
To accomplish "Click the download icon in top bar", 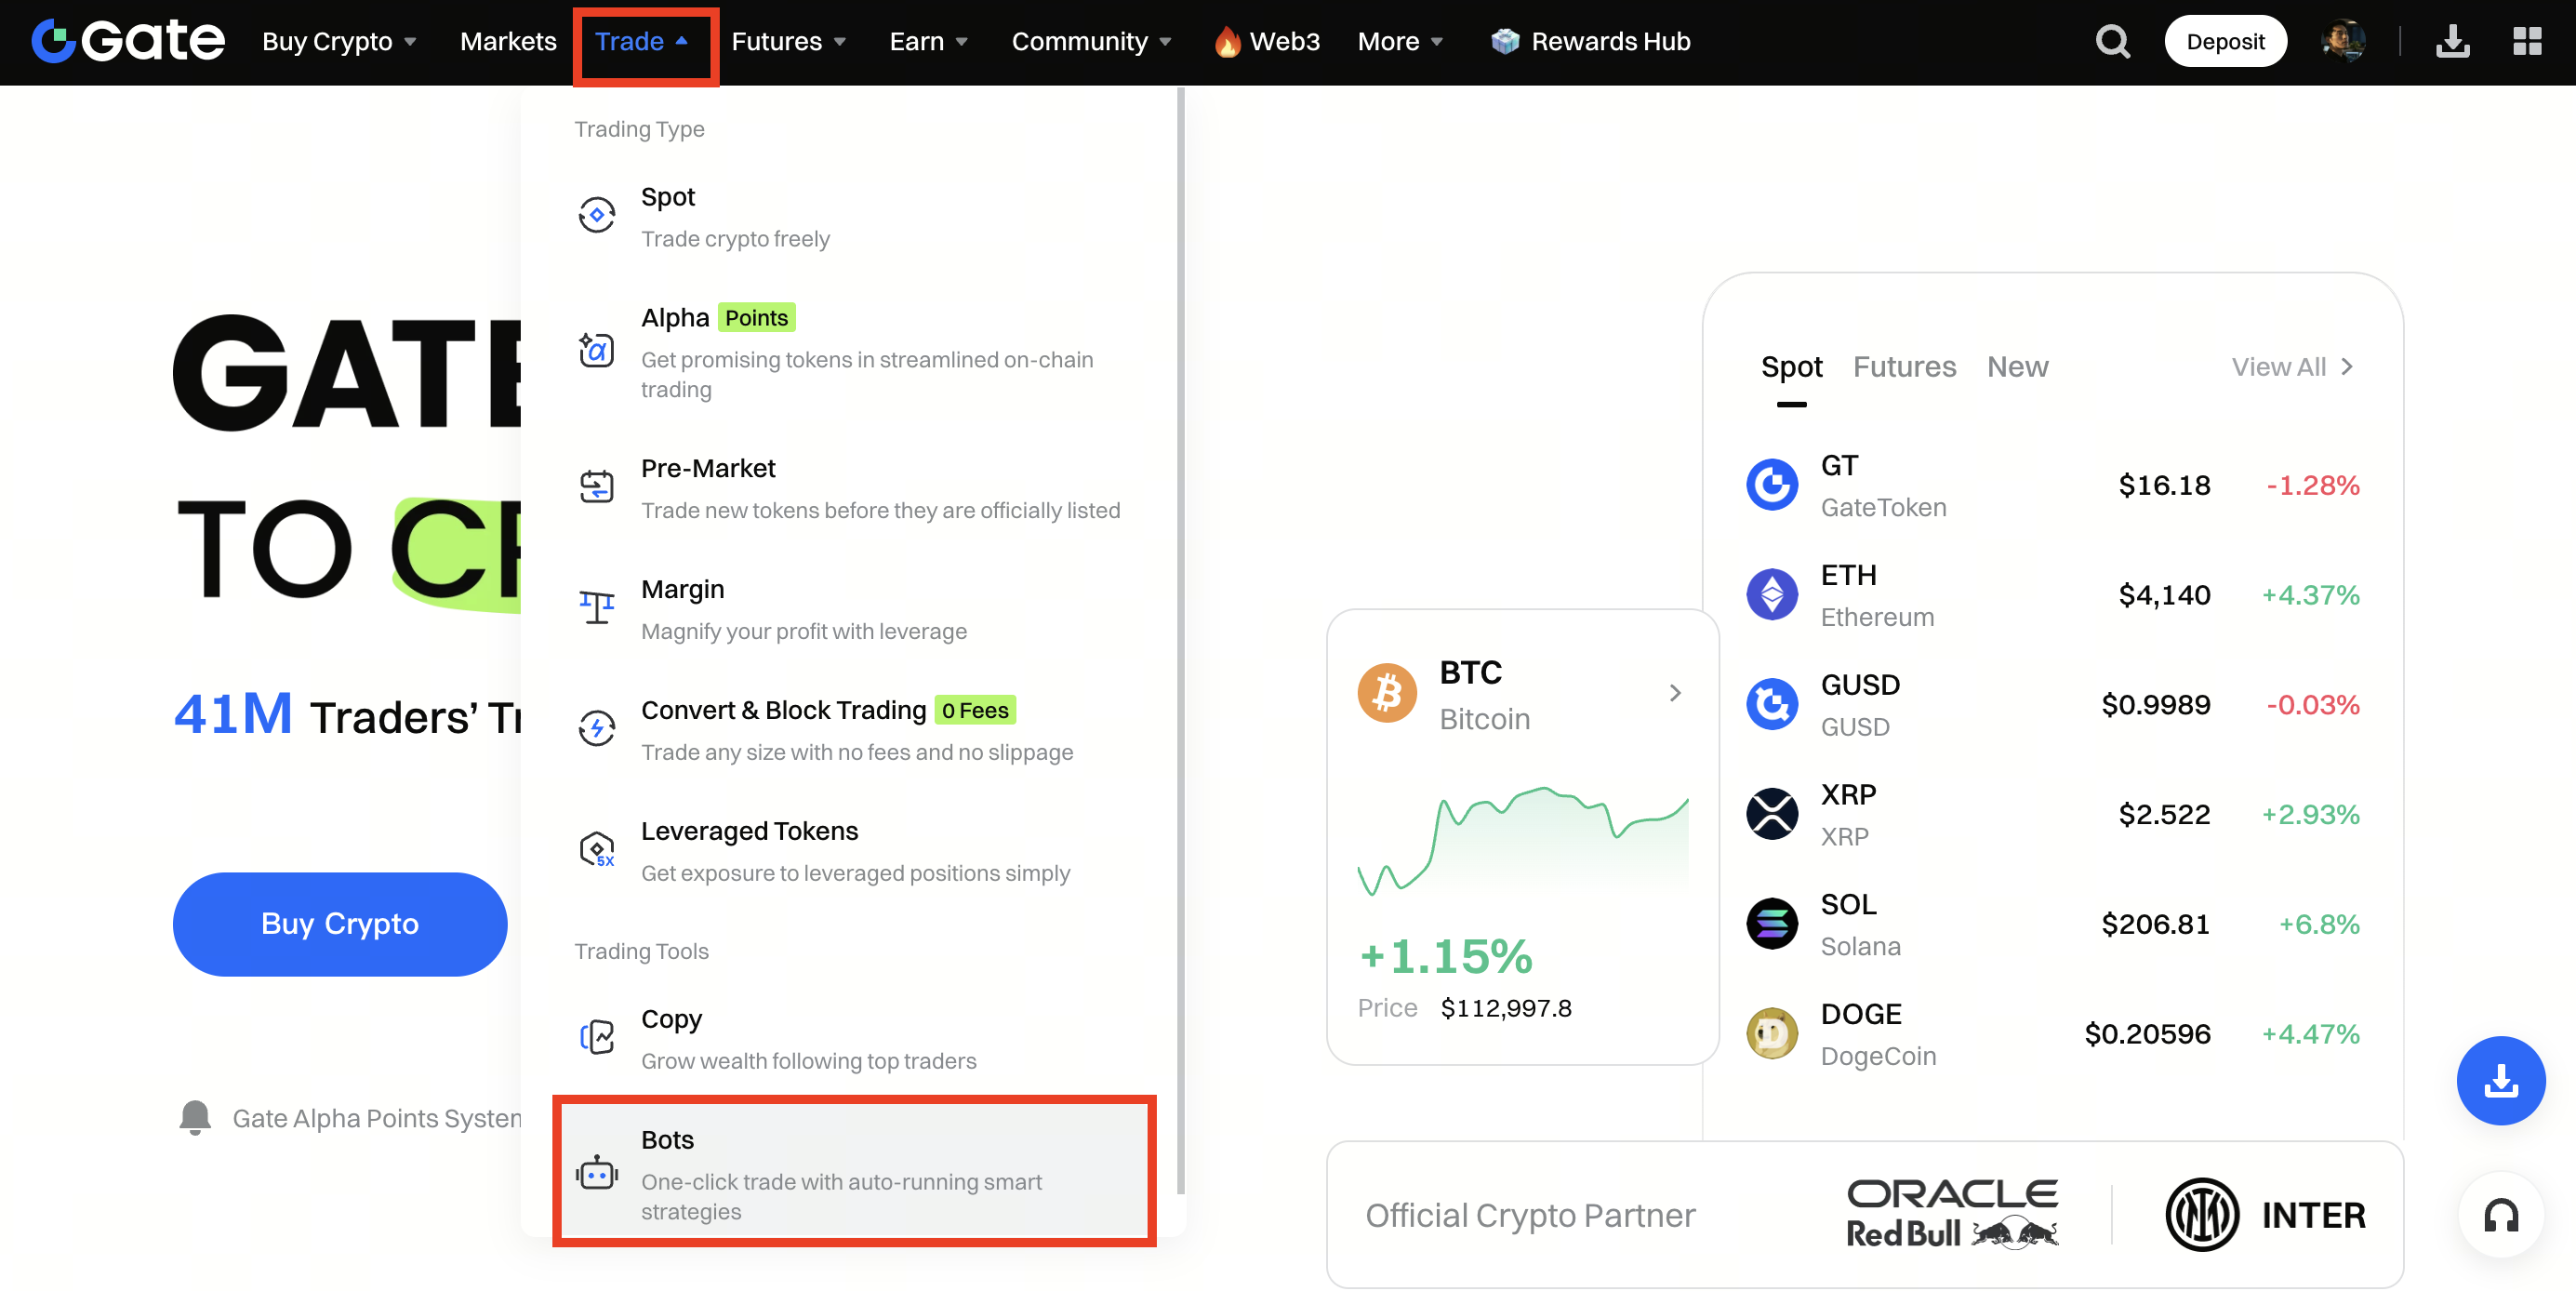I will pos(2452,42).
